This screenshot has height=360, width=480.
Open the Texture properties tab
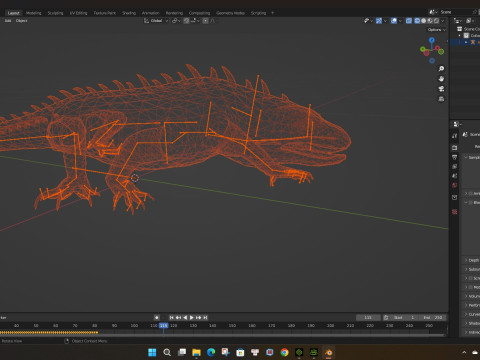point(455,212)
